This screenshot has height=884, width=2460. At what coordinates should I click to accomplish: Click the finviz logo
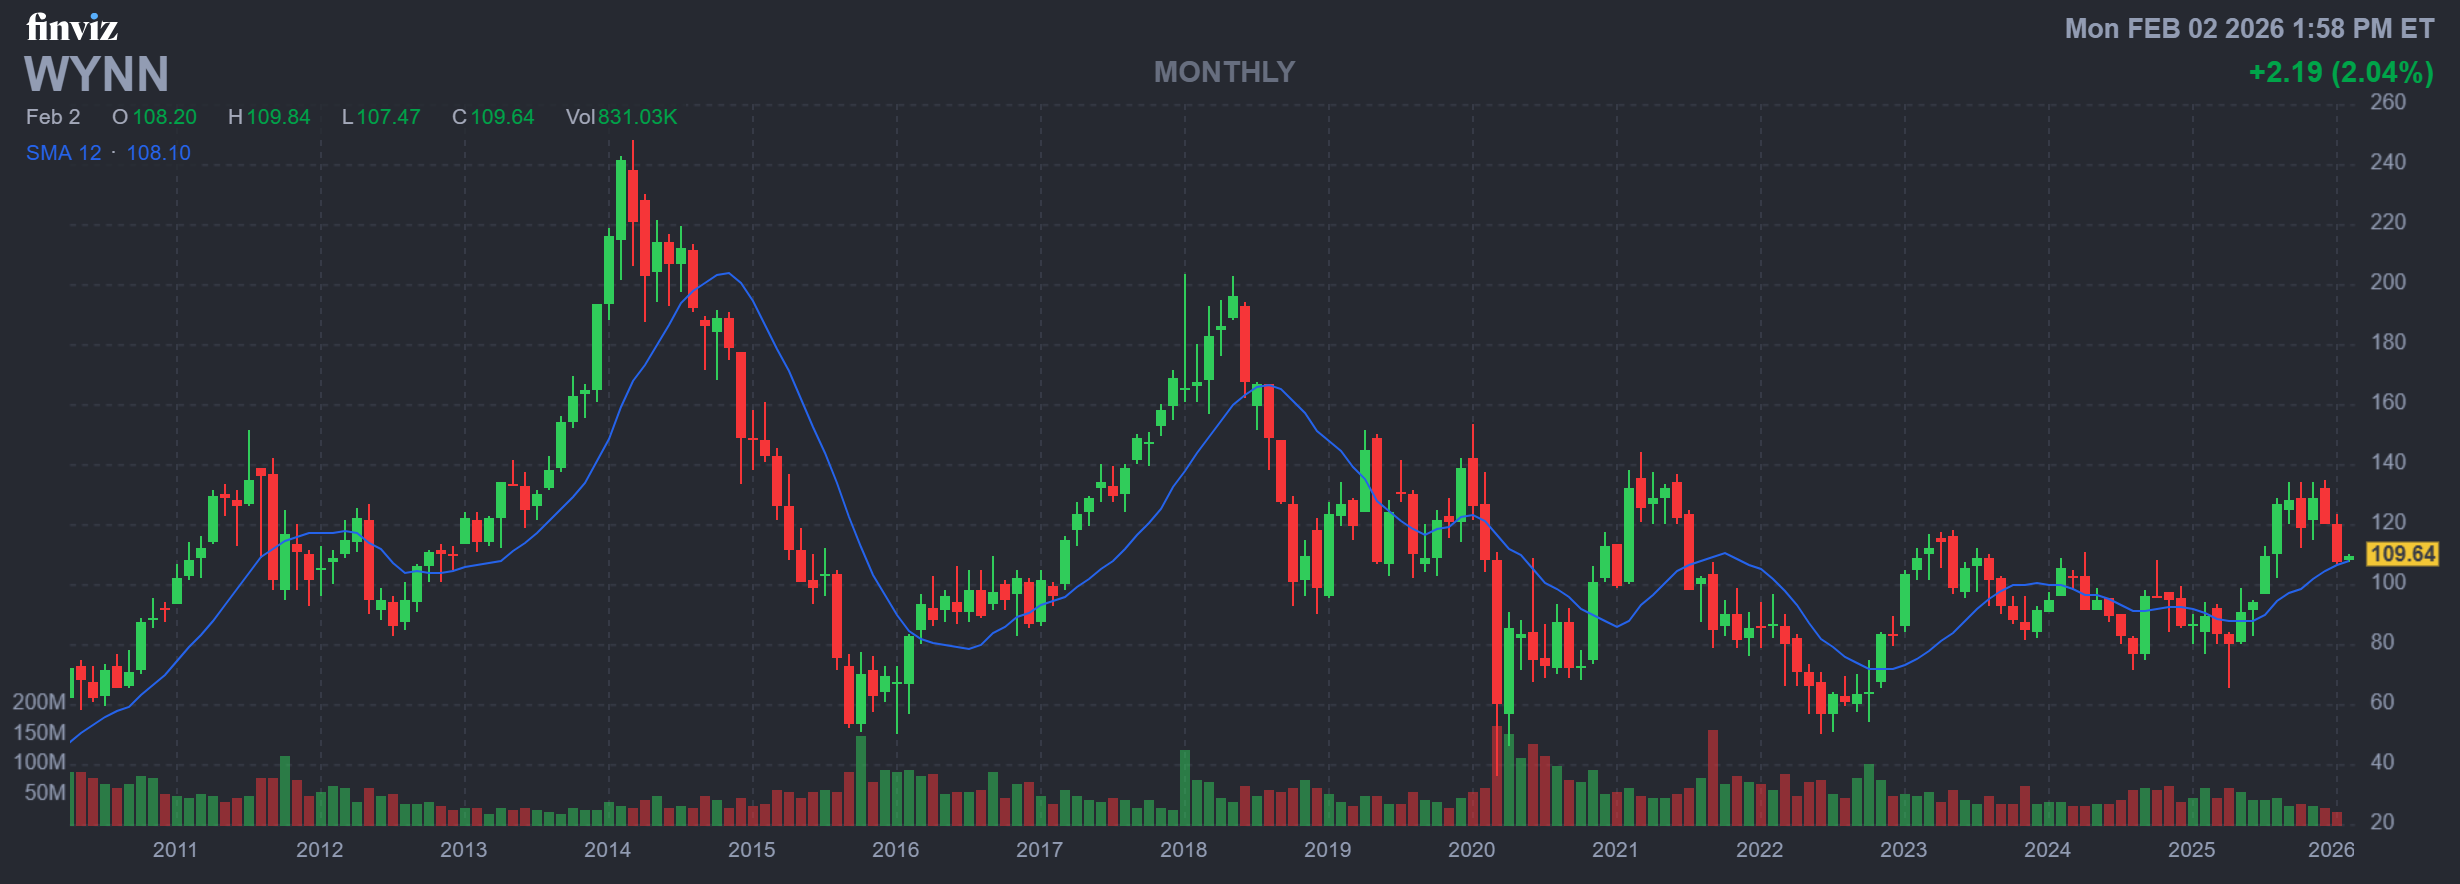[72, 28]
